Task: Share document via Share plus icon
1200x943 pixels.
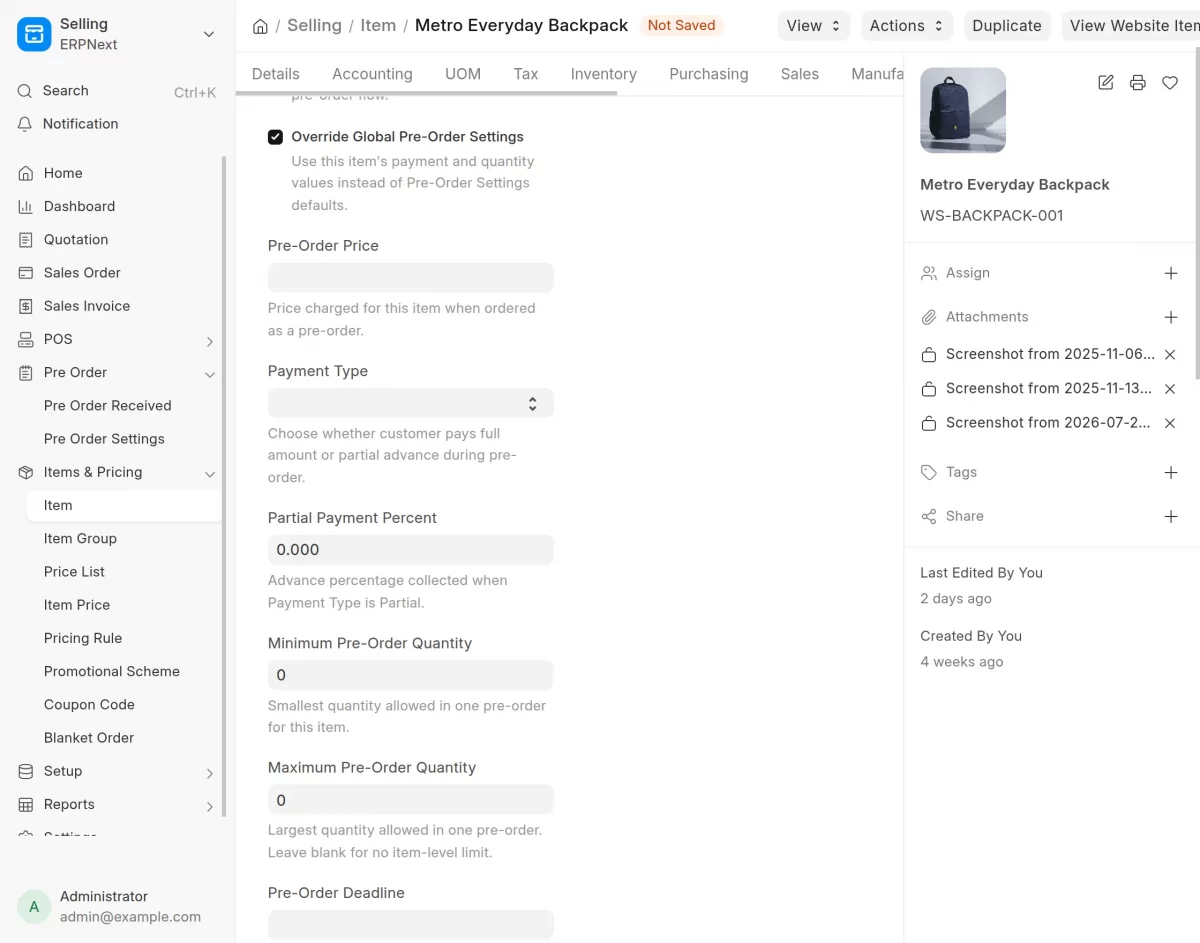Action: [x=1171, y=516]
